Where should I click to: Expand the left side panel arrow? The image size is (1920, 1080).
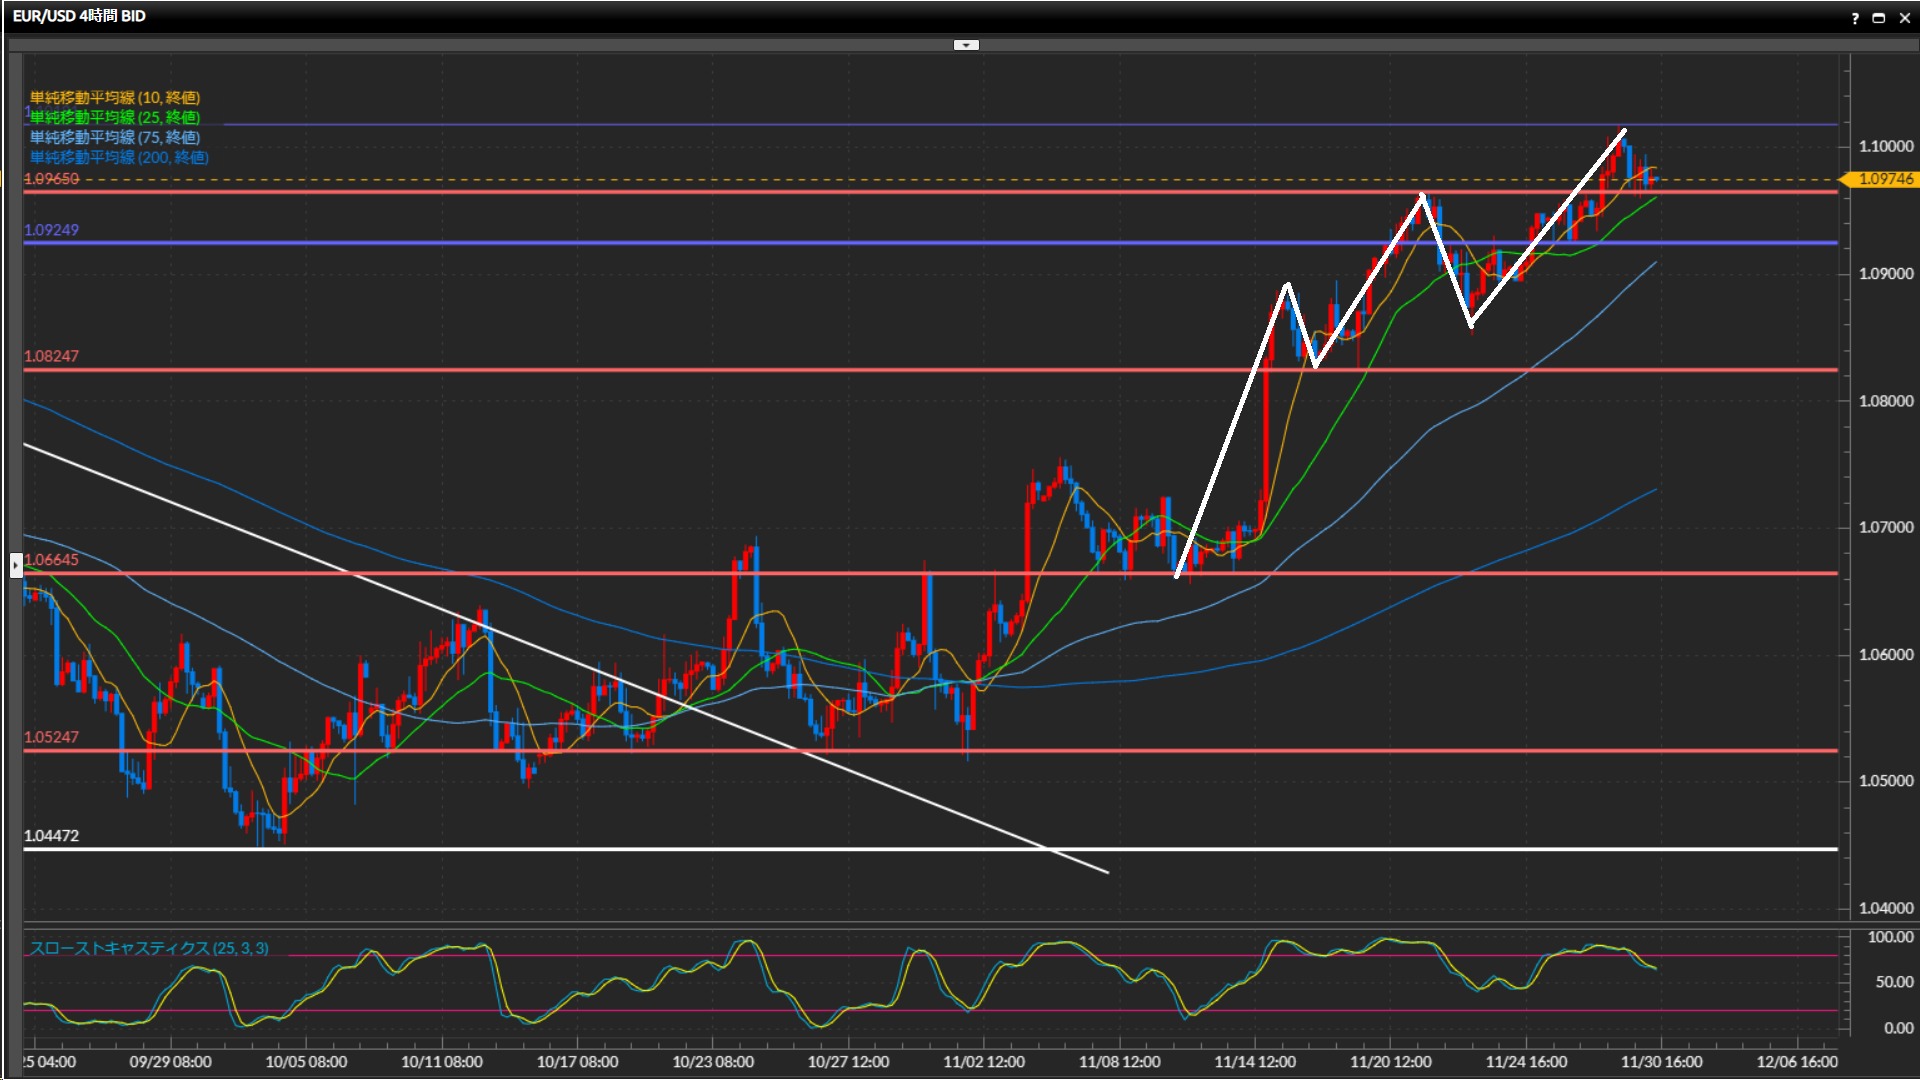click(x=15, y=566)
